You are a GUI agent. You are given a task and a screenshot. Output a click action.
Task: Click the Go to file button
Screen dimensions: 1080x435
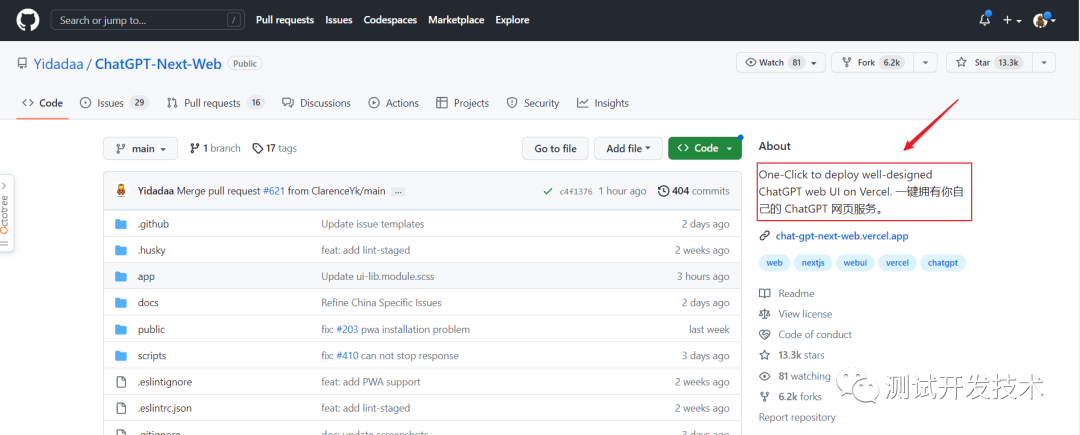point(555,148)
